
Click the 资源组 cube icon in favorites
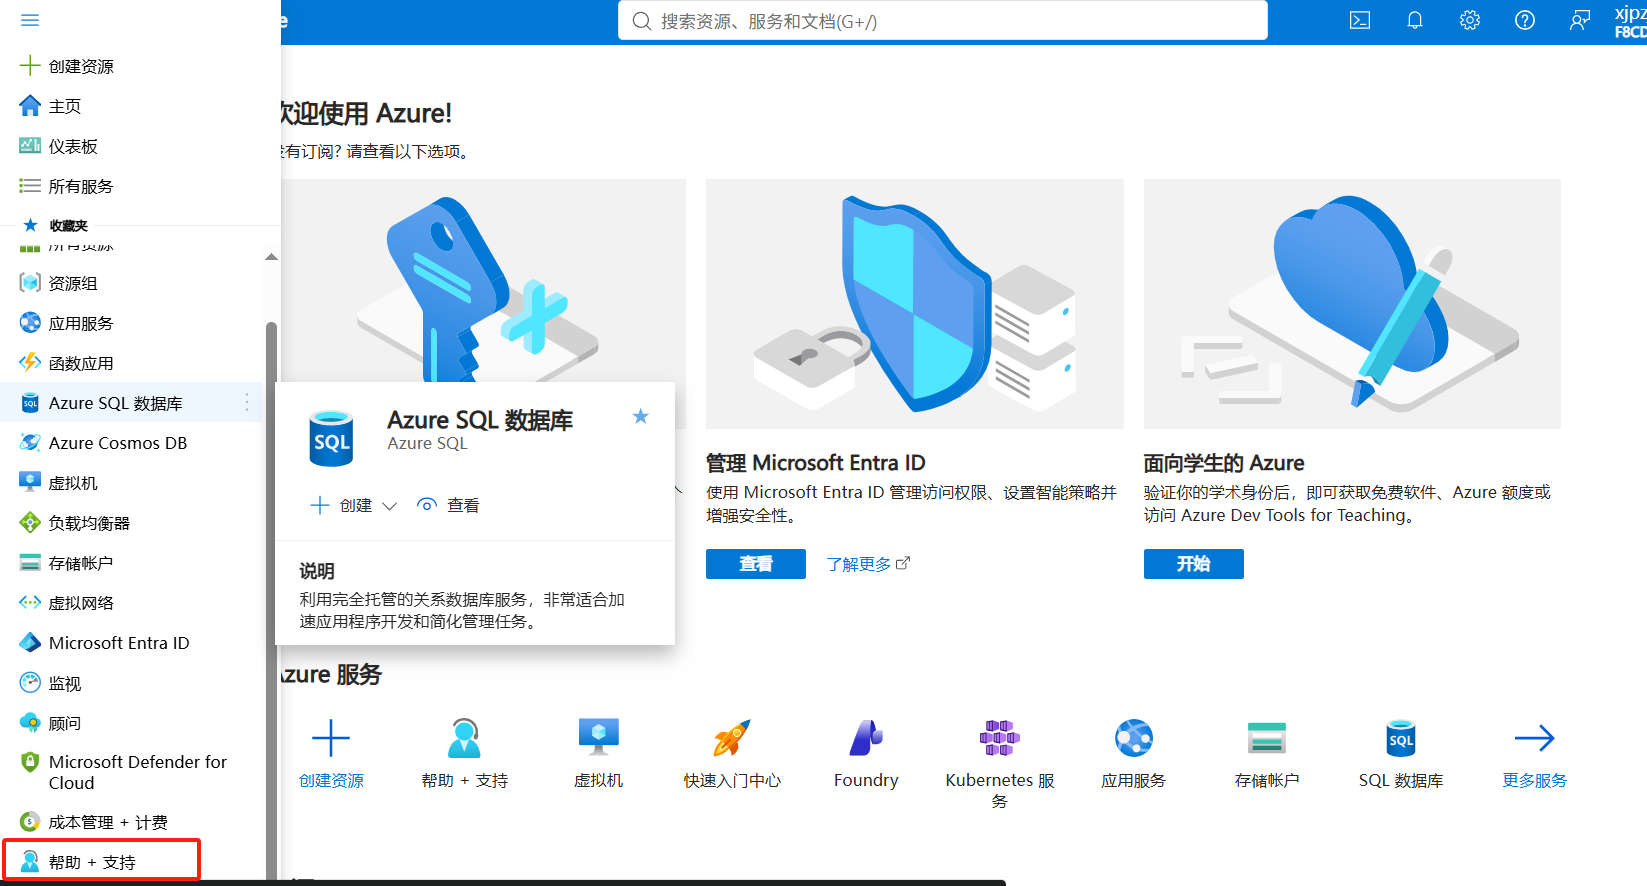click(x=30, y=283)
